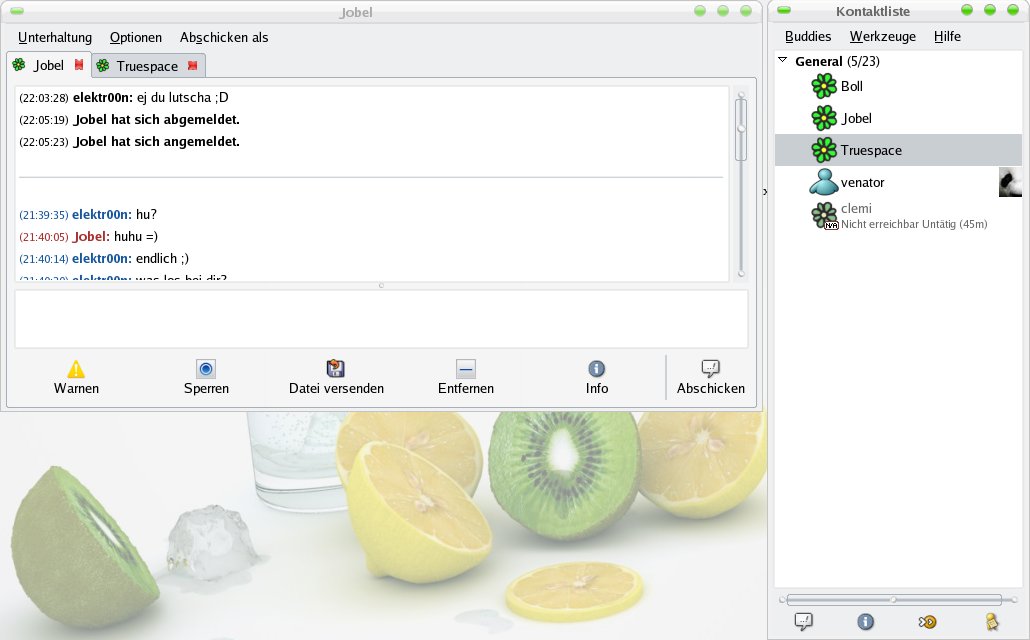1030x640 pixels.
Task: Click the blue info icon in Kontaktliste
Action: tap(865, 622)
